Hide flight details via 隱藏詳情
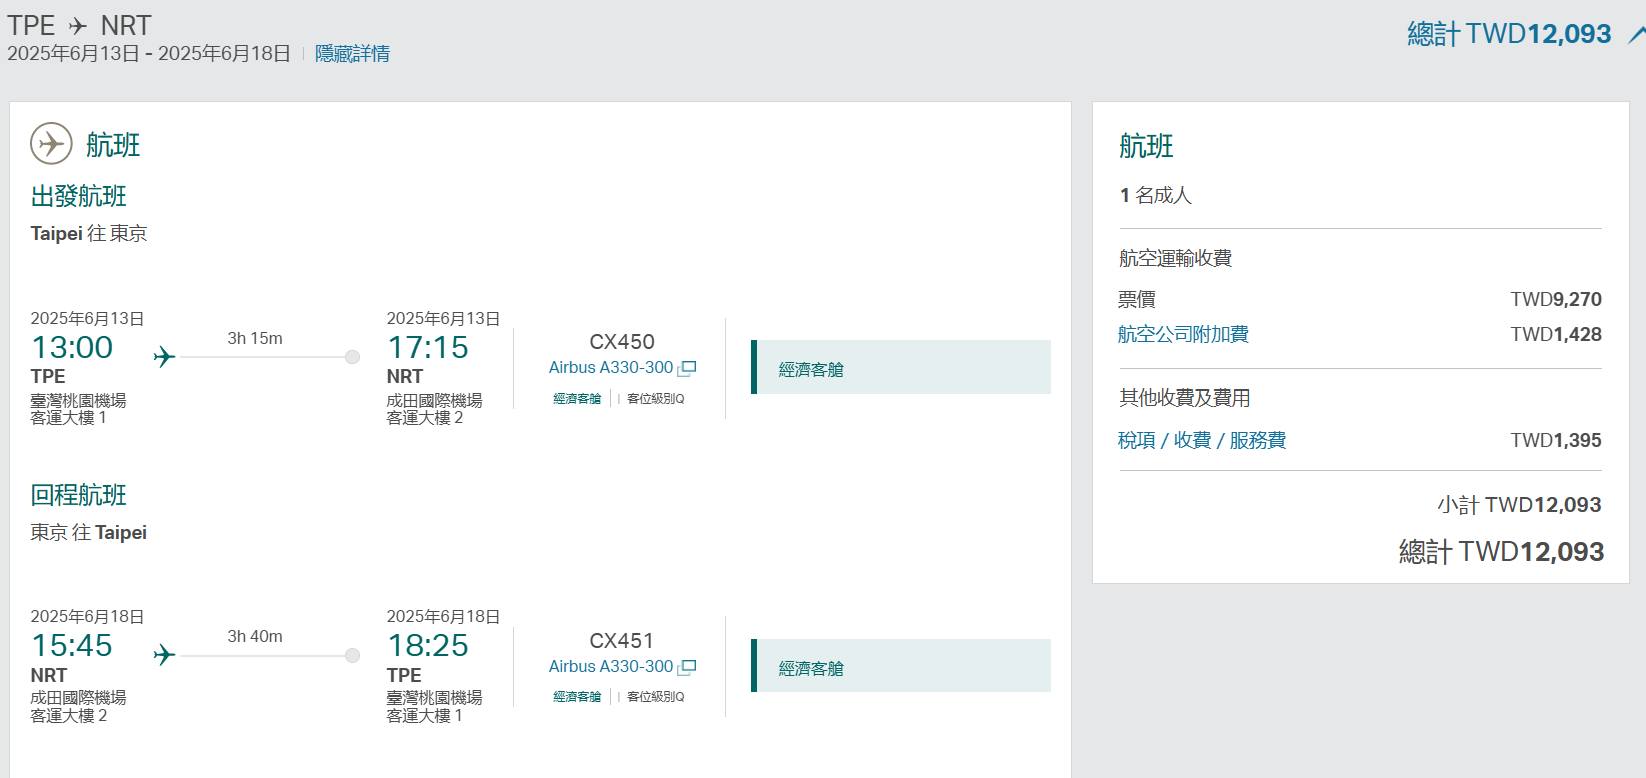This screenshot has width=1646, height=778. pyautogui.click(x=352, y=54)
